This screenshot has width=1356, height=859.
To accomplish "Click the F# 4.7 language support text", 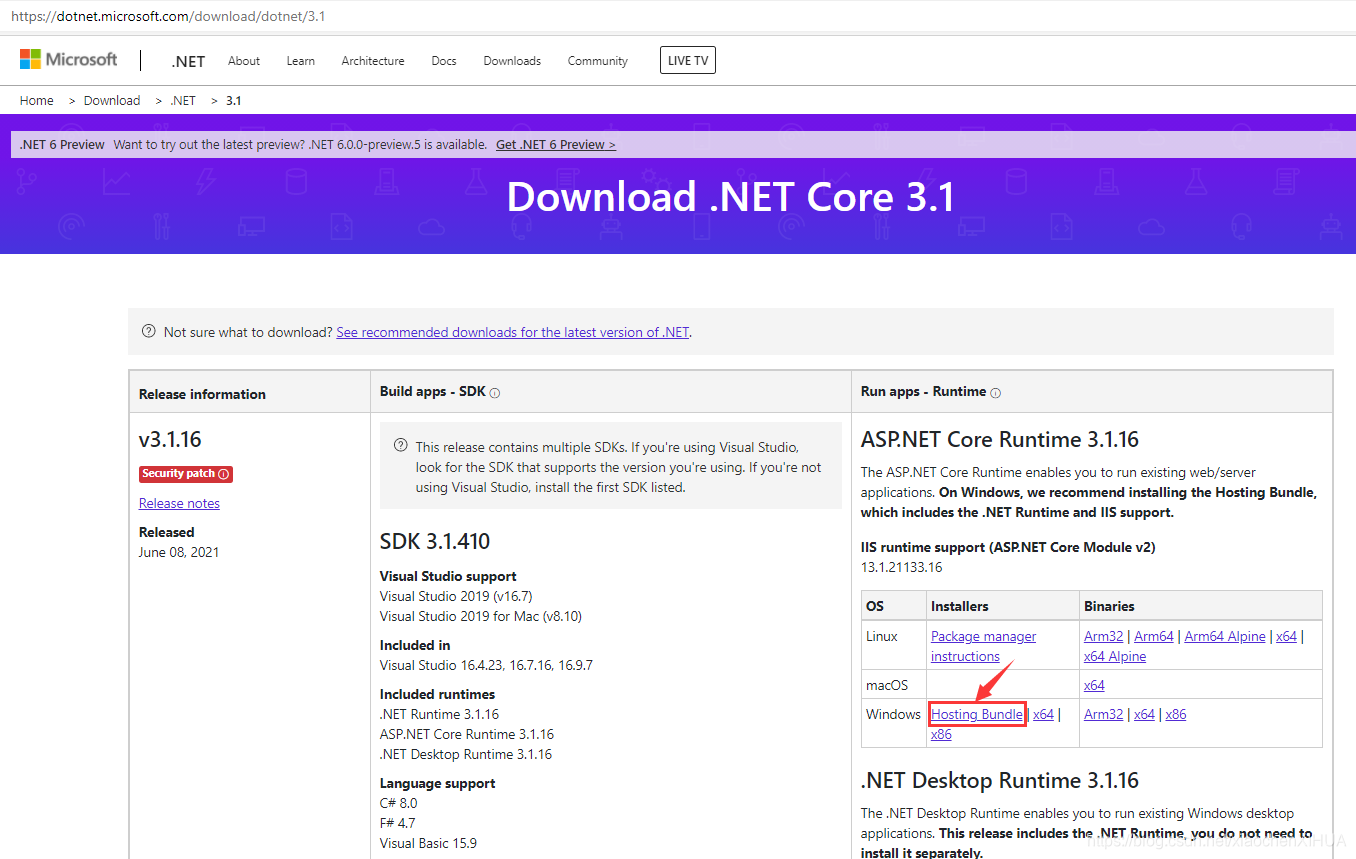I will pyautogui.click(x=398, y=823).
